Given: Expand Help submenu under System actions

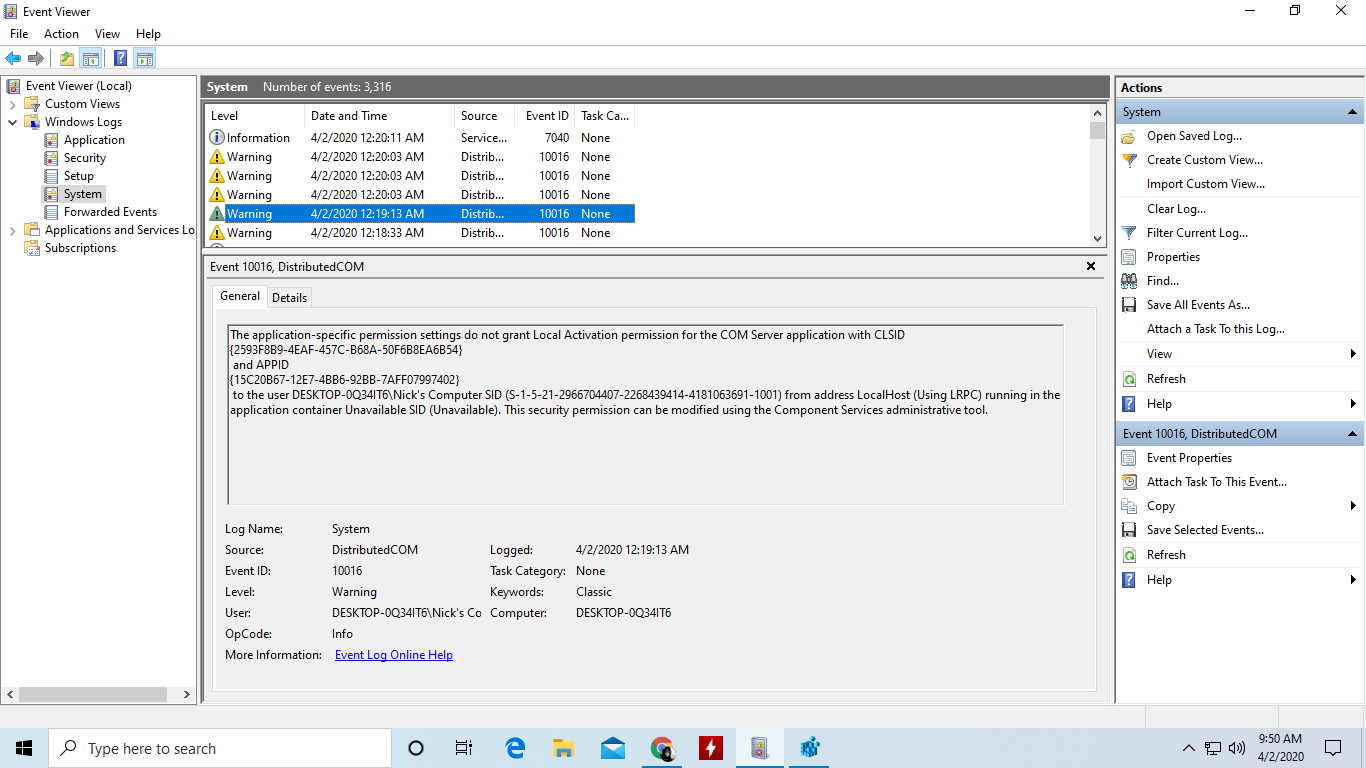Looking at the screenshot, I should click(x=1352, y=404).
